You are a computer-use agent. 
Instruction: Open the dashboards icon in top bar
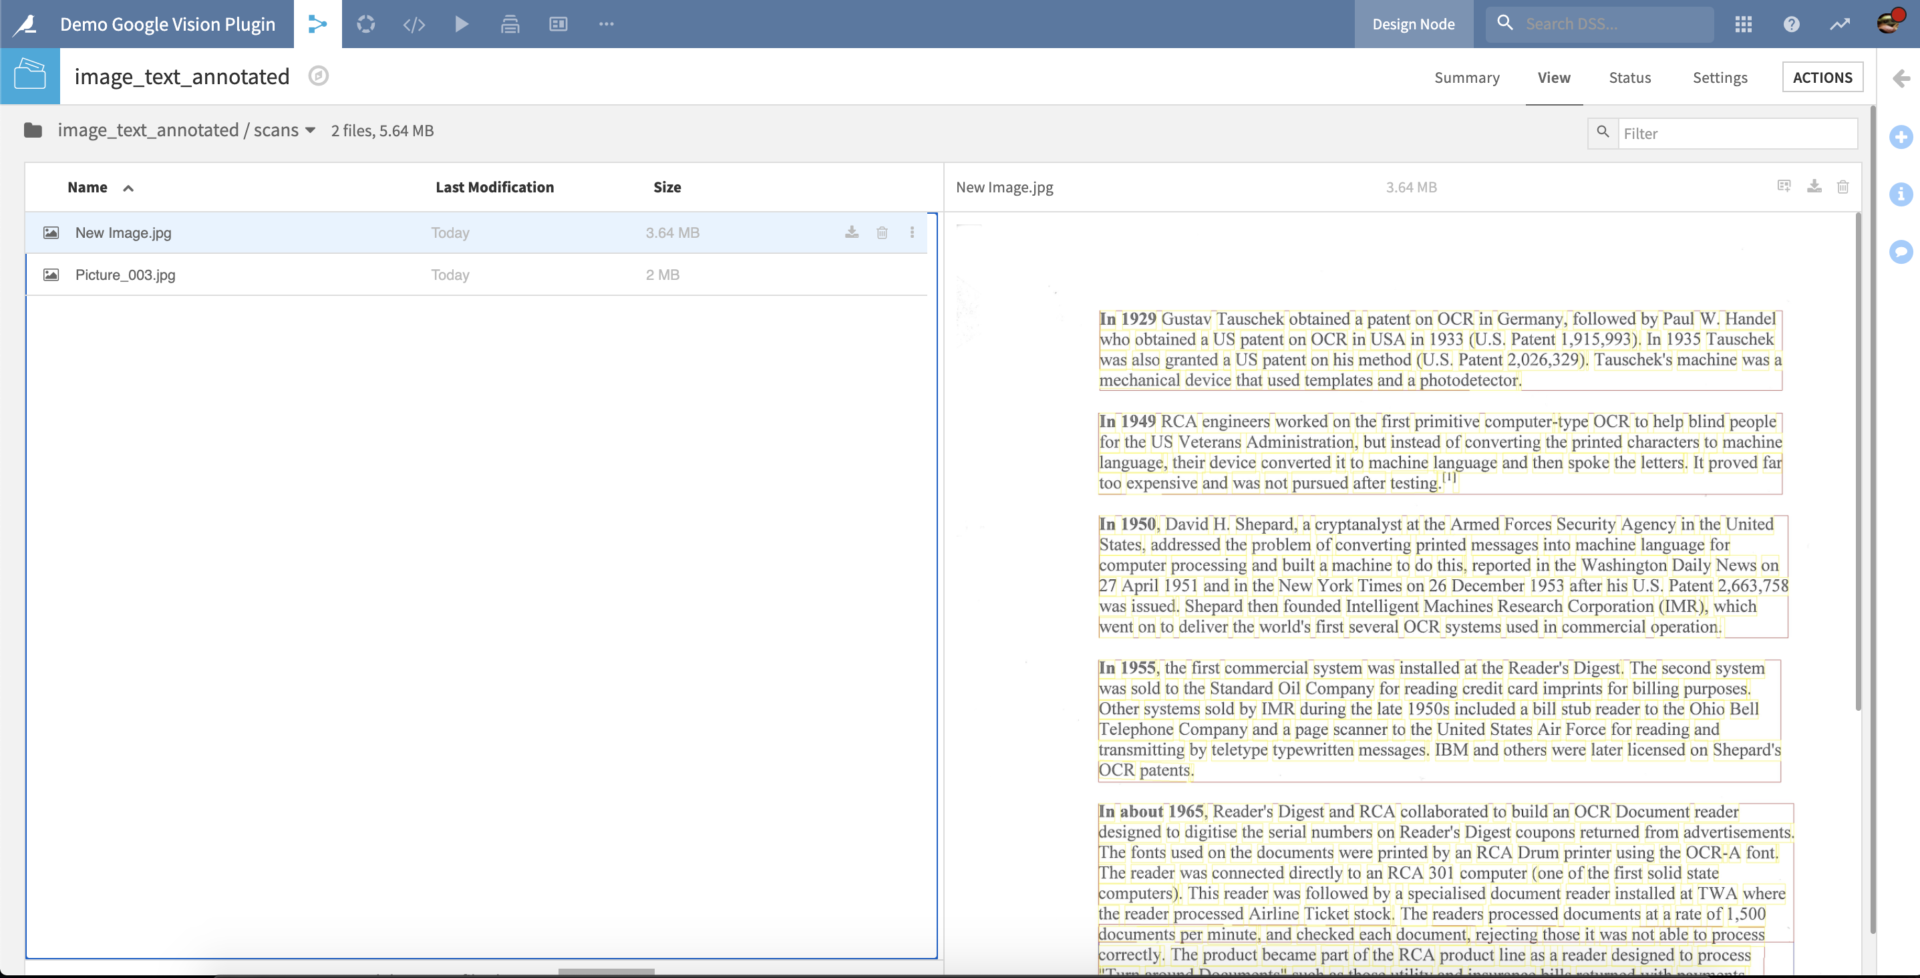click(x=558, y=24)
